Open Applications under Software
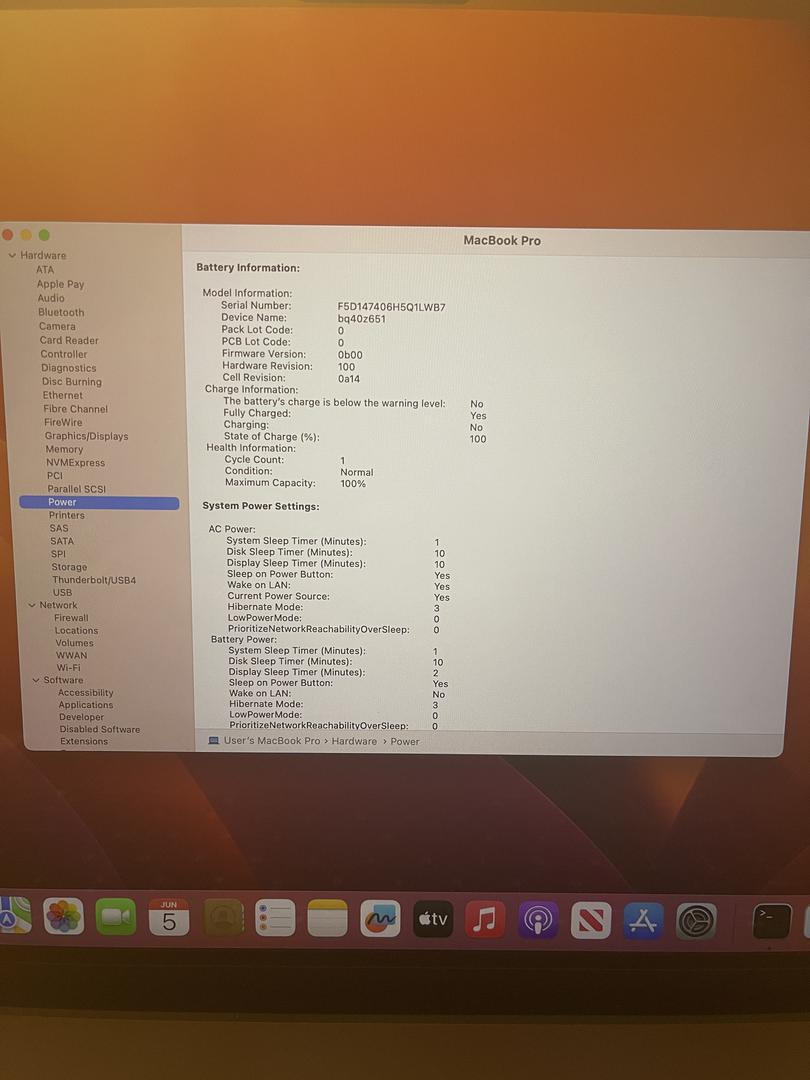Viewport: 810px width, 1080px height. point(85,705)
